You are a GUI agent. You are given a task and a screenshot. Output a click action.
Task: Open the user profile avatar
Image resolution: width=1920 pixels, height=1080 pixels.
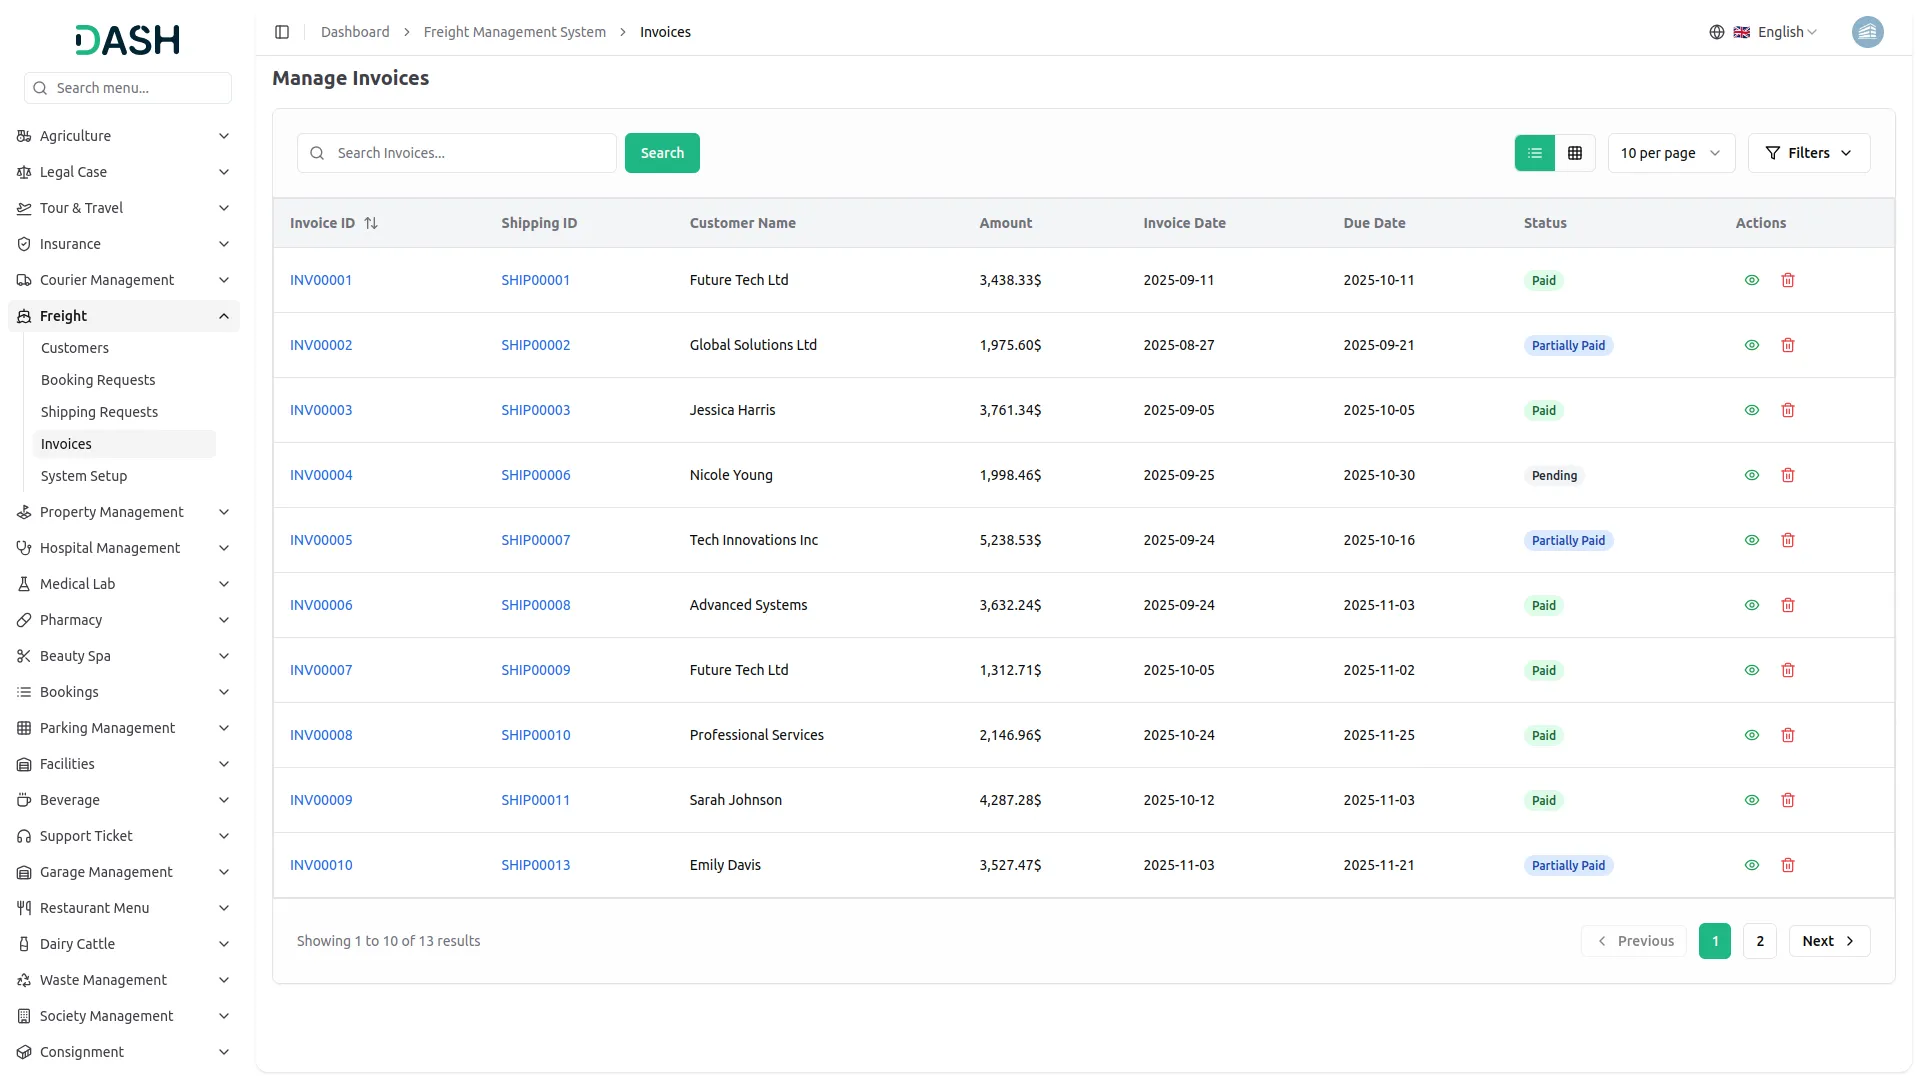tap(1868, 32)
